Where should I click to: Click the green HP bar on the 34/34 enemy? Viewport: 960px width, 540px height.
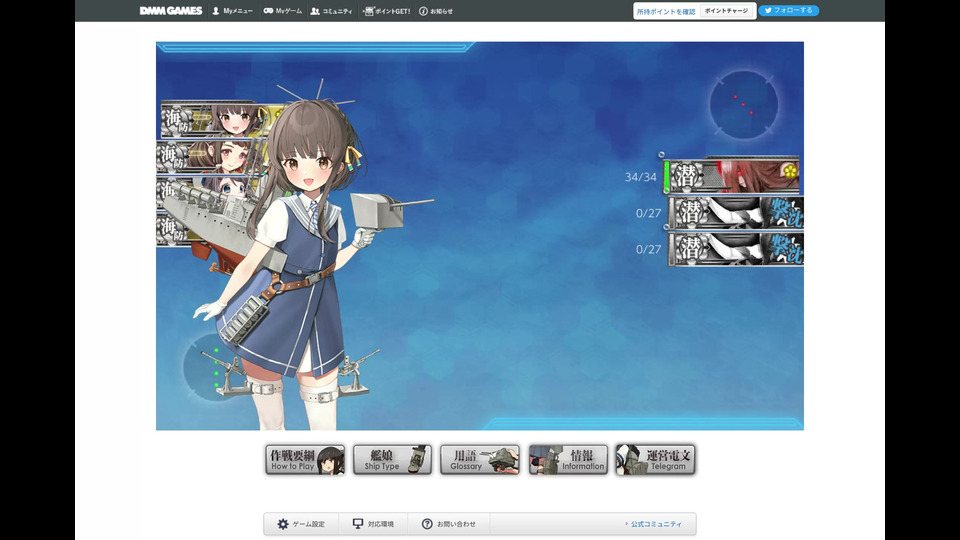(x=666, y=176)
